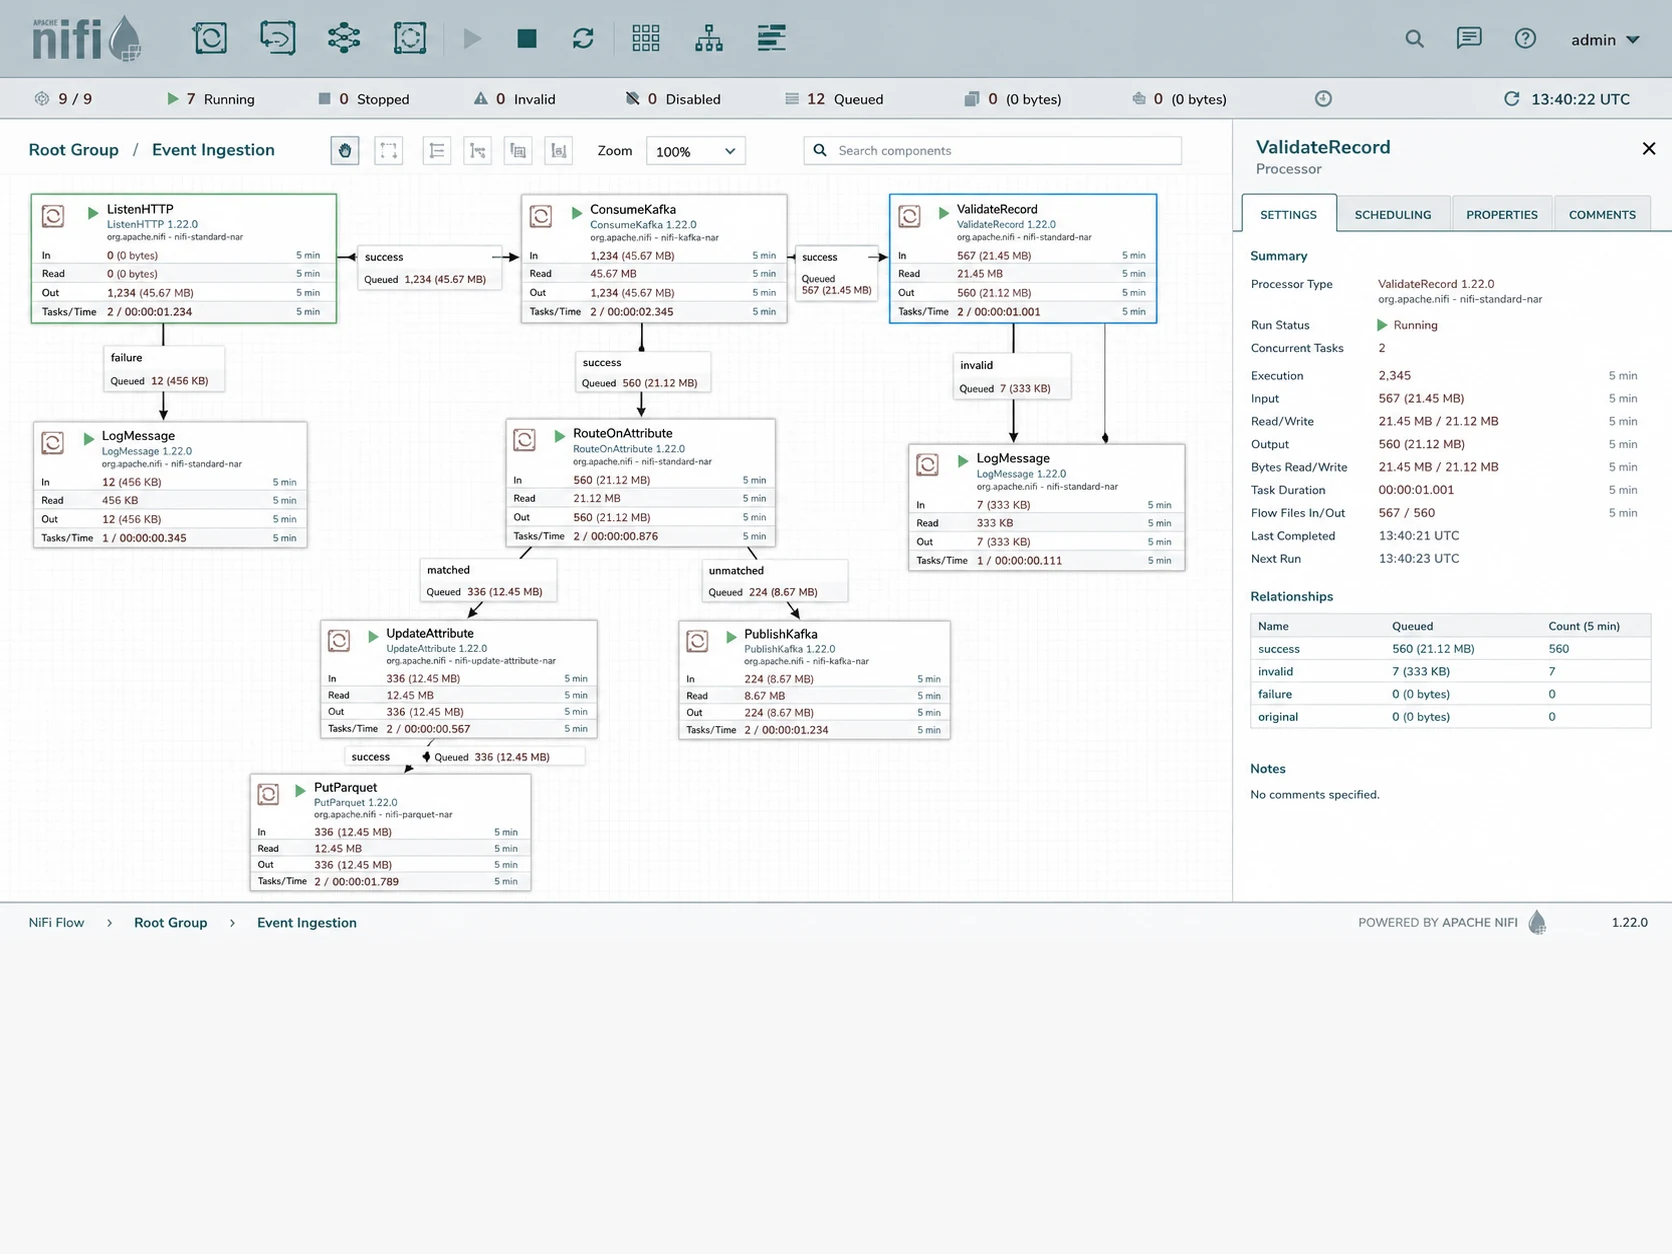Click the ListenHTTP run status arrow

point(92,212)
